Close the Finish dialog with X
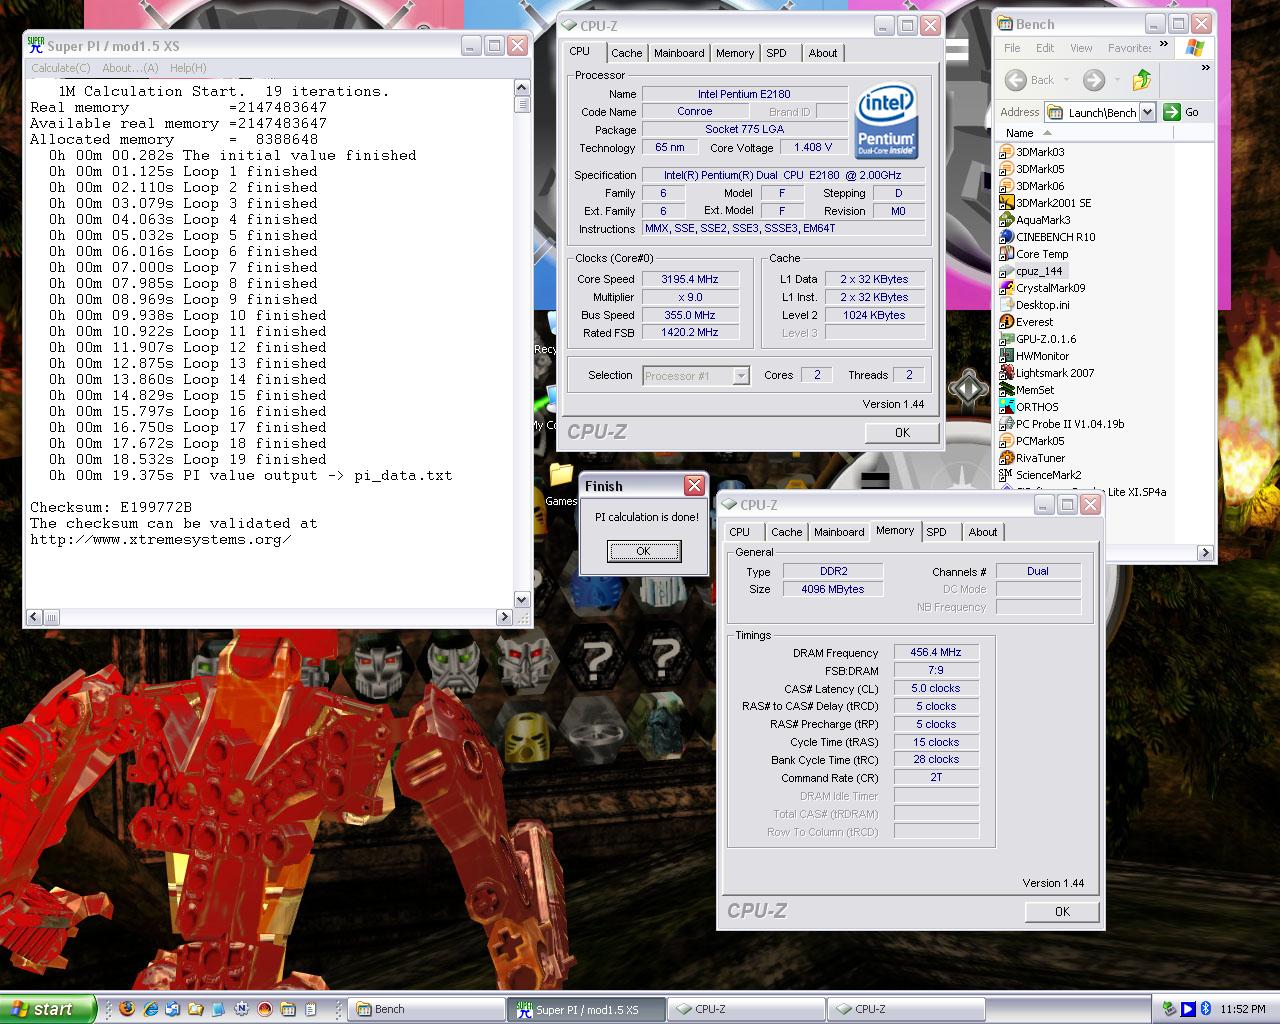The width and height of the screenshot is (1280, 1024). (x=694, y=486)
